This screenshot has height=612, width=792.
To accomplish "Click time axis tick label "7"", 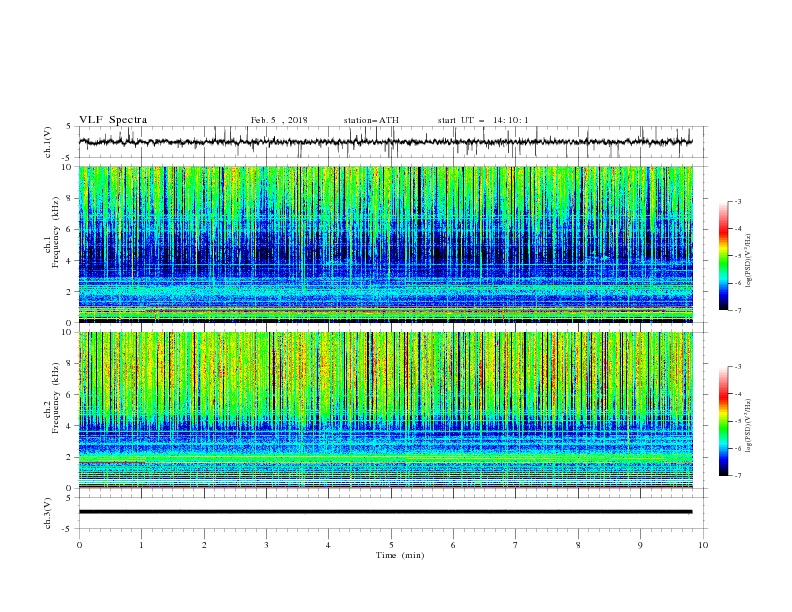I will 516,545.
